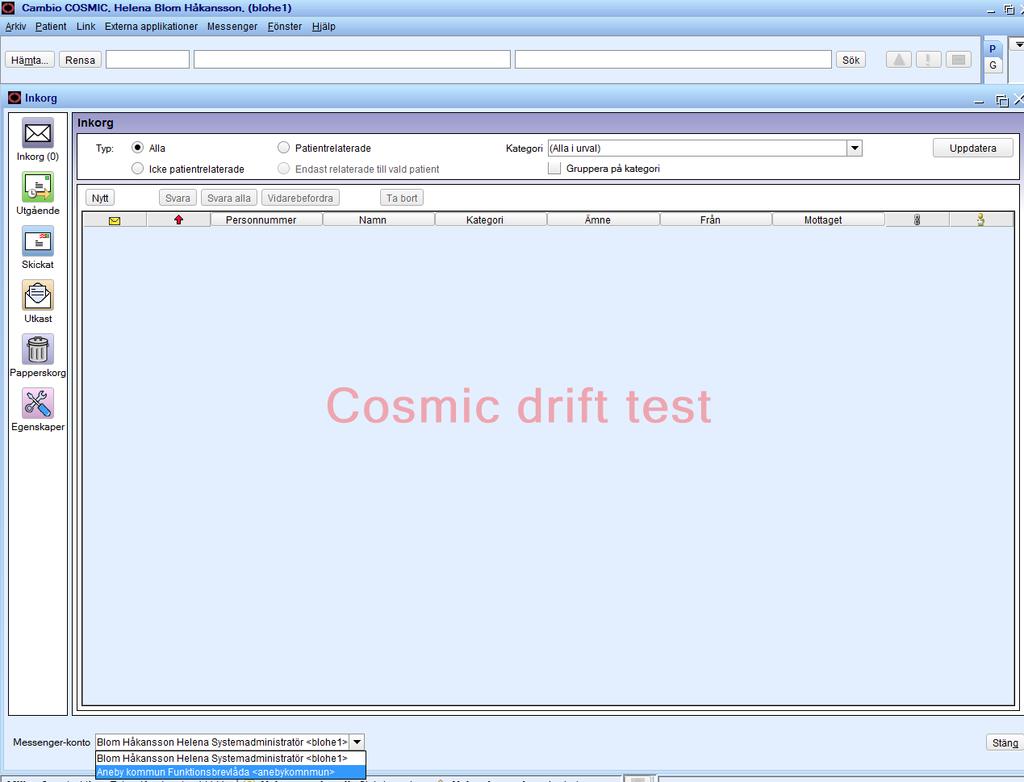Image resolution: width=1024 pixels, height=782 pixels.
Task: Click the Svara button
Action: pos(178,198)
